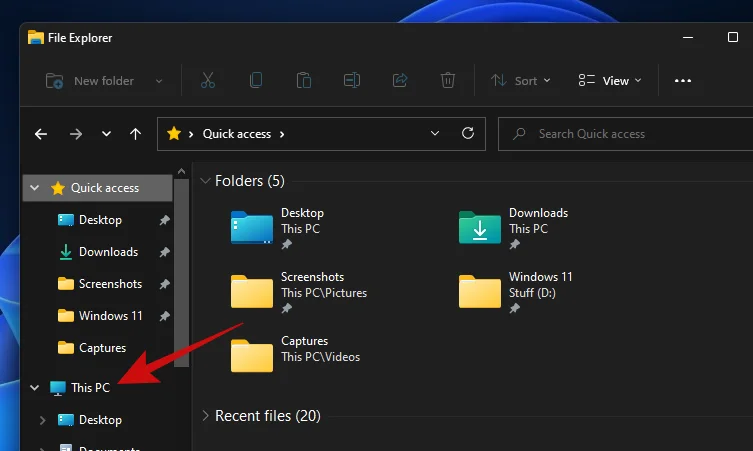Click the chevron after Quick access breadcrumb
This screenshot has height=451, width=753.
tap(282, 134)
